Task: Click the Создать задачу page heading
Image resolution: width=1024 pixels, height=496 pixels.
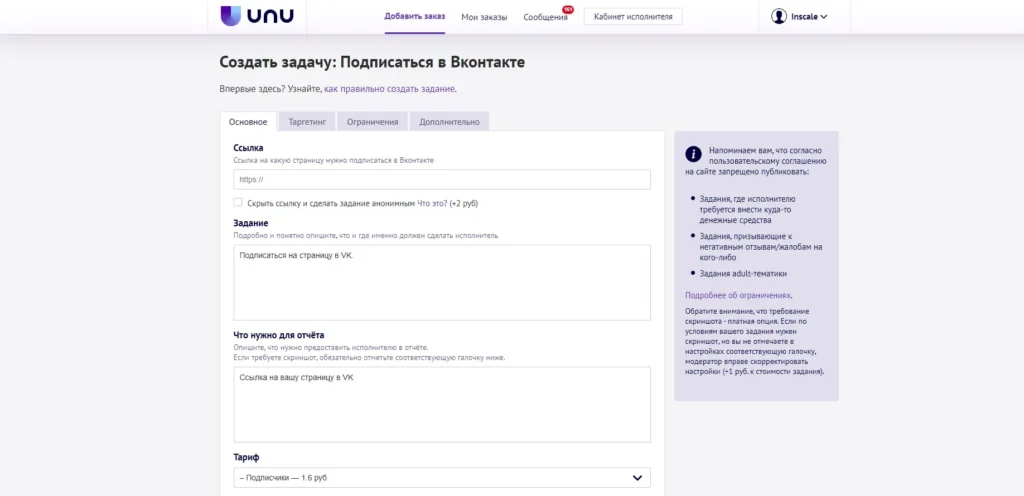Action: [372, 63]
